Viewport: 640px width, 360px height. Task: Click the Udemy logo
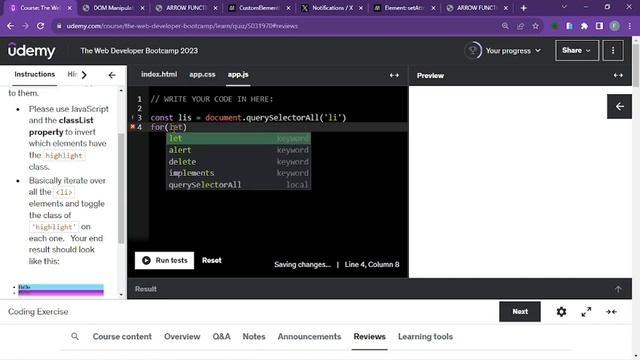coord(31,51)
